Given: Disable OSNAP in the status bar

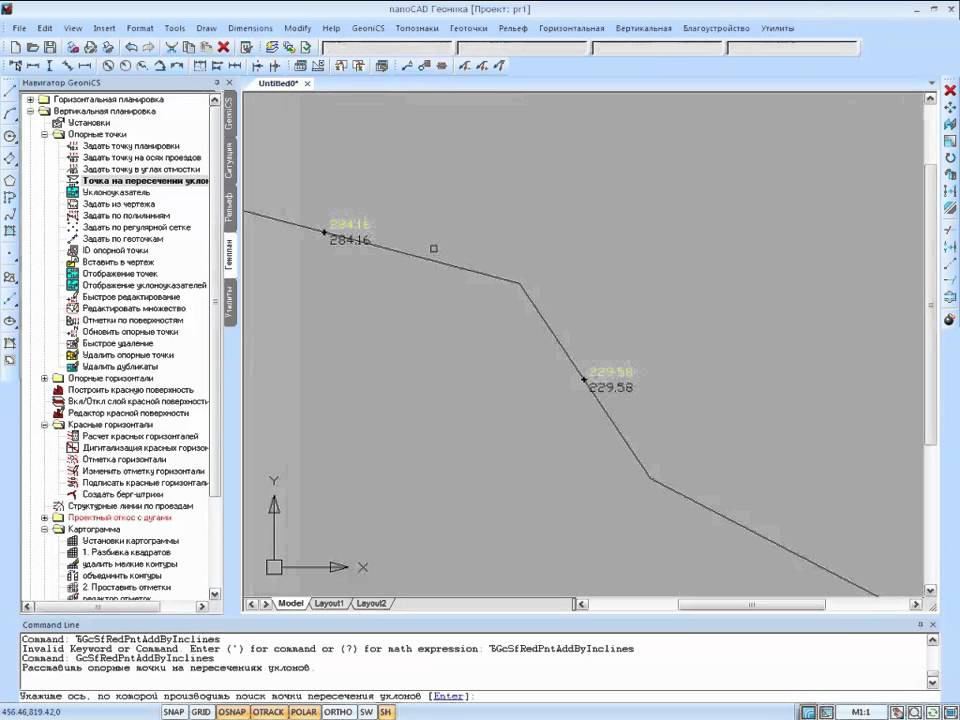Looking at the screenshot, I should pyautogui.click(x=232, y=712).
